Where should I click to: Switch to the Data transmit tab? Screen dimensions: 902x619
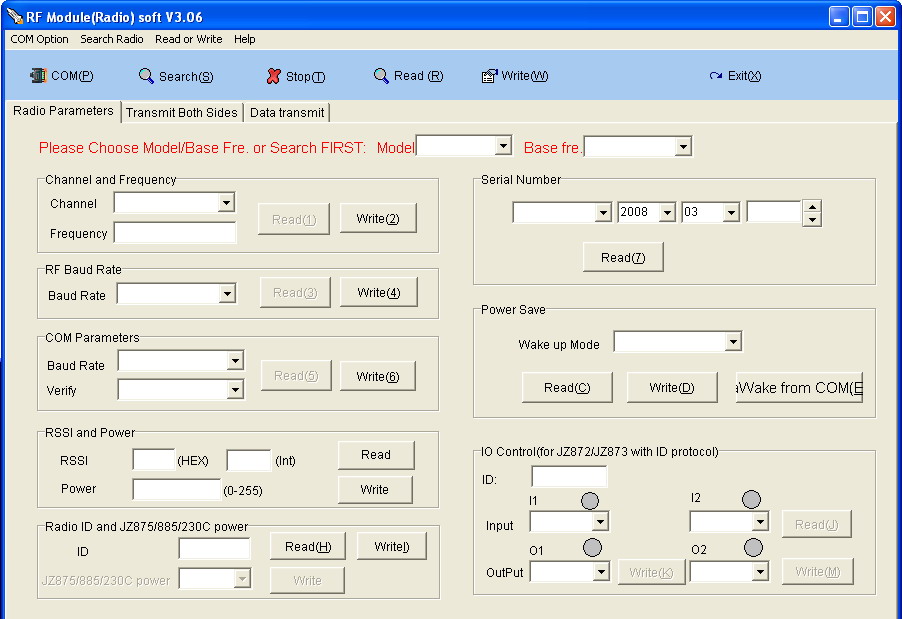[x=286, y=113]
